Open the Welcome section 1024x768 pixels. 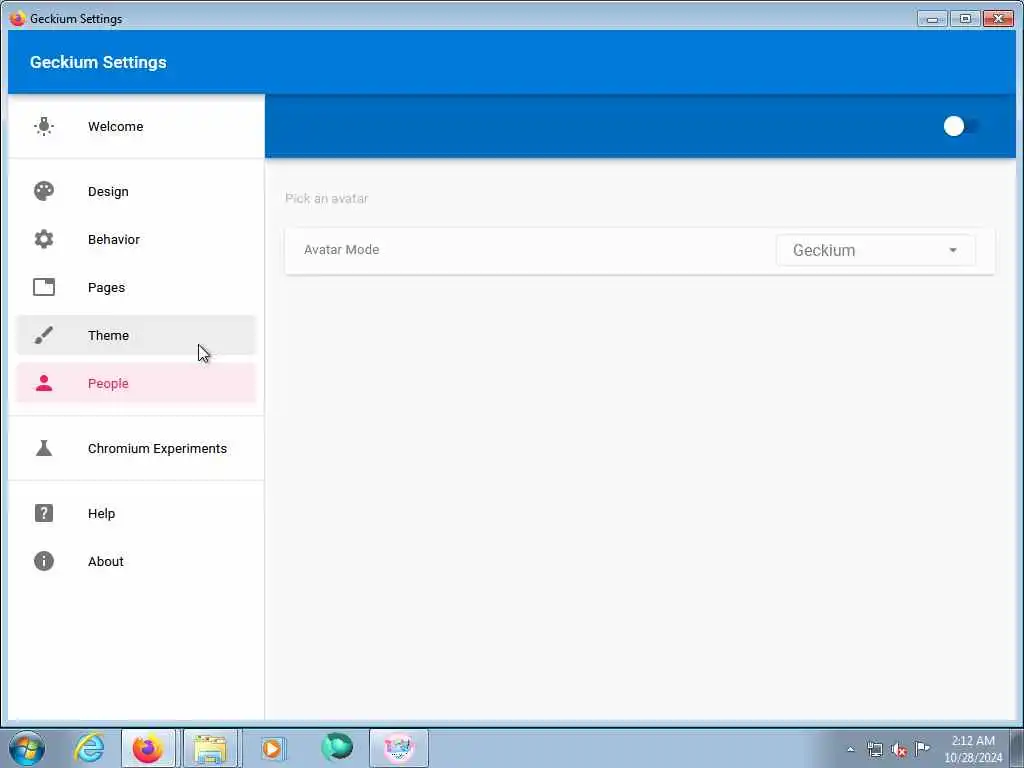(x=136, y=126)
